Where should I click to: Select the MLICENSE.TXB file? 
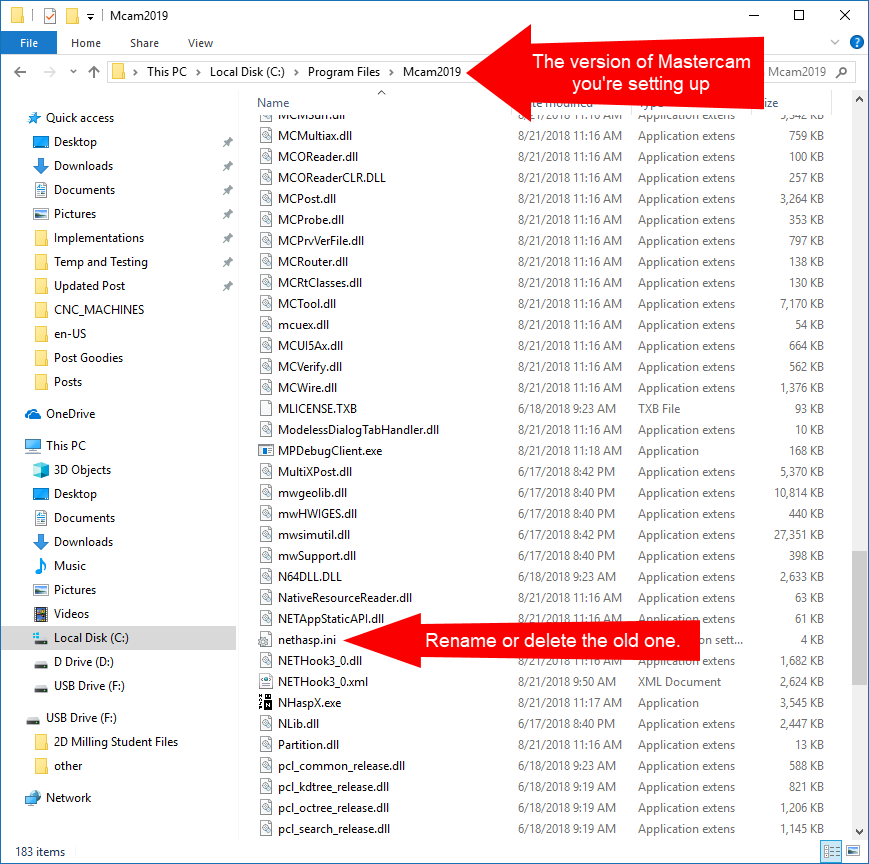[317, 409]
